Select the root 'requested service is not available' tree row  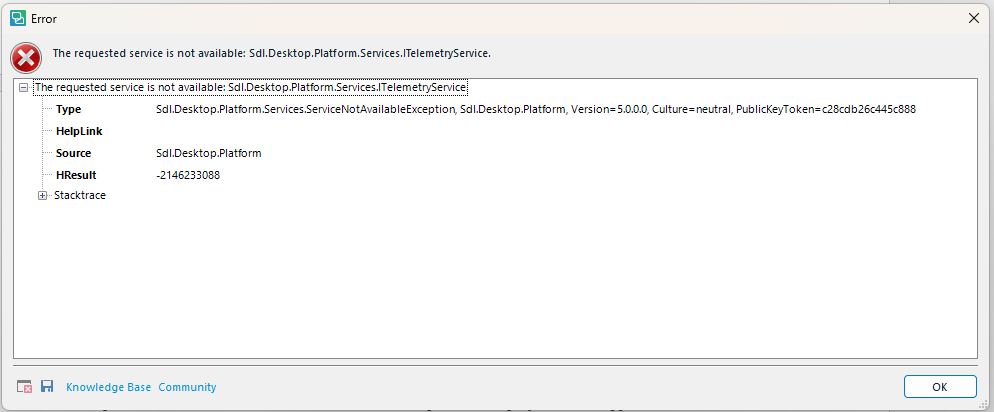(x=251, y=87)
